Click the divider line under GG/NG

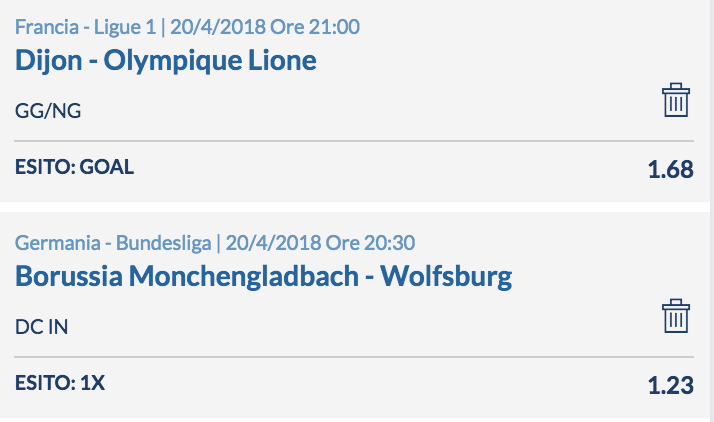pyautogui.click(x=354, y=141)
